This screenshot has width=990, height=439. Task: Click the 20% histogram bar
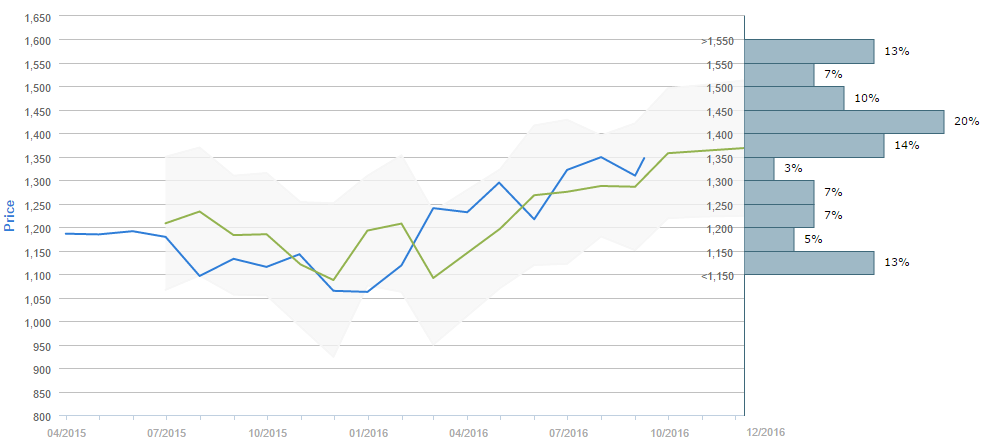(x=844, y=122)
